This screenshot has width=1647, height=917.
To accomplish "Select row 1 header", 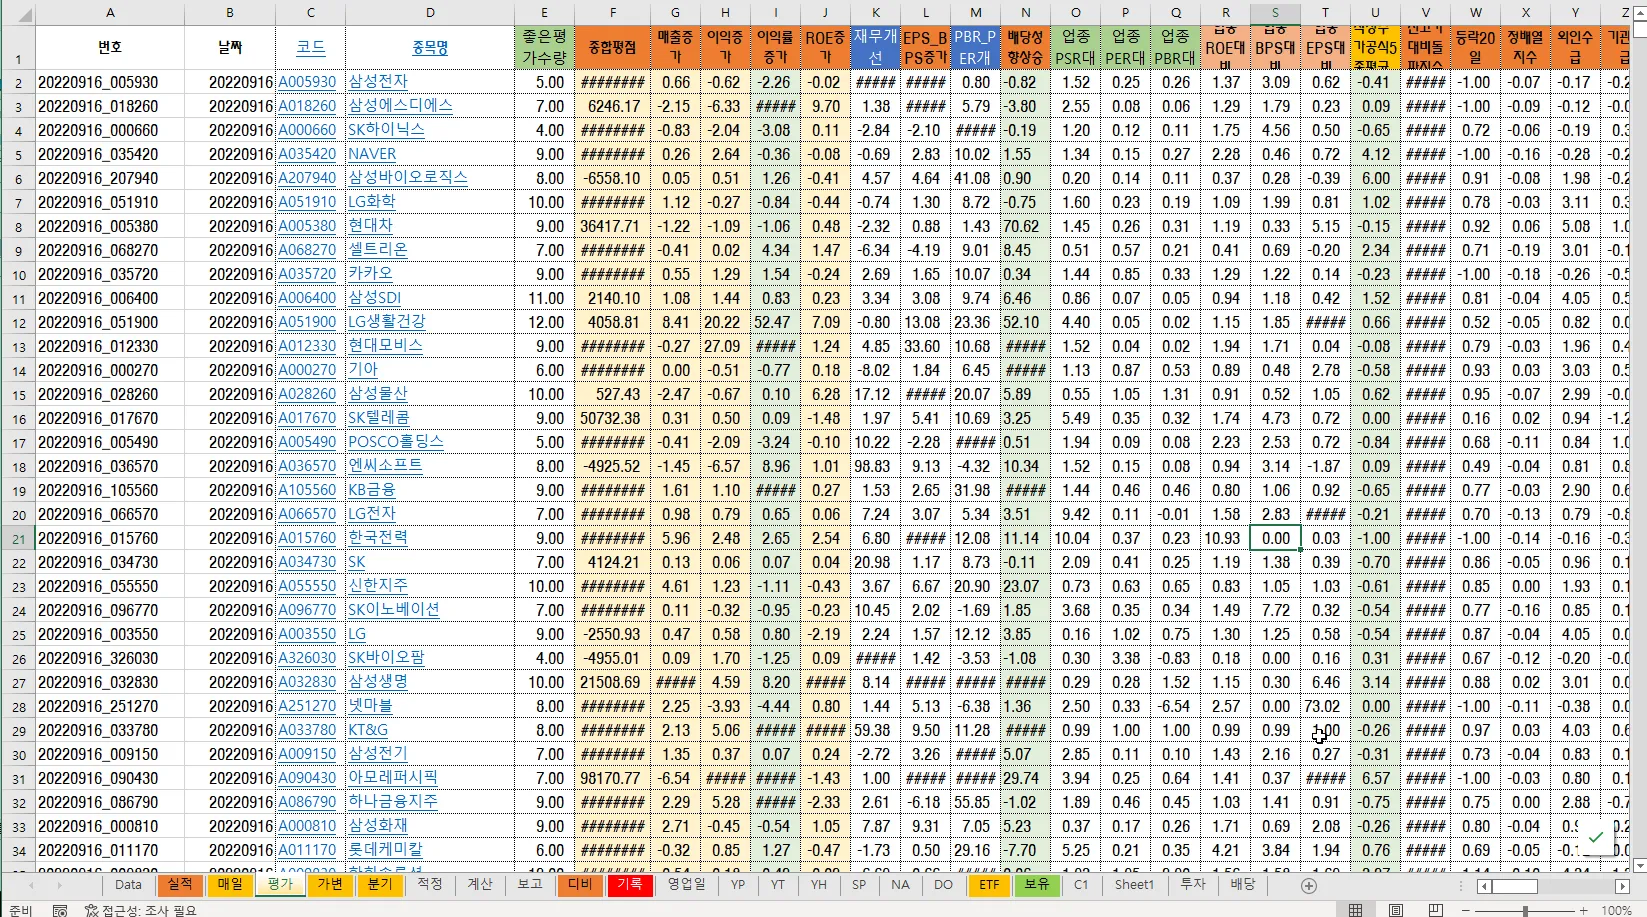I will pos(18,47).
